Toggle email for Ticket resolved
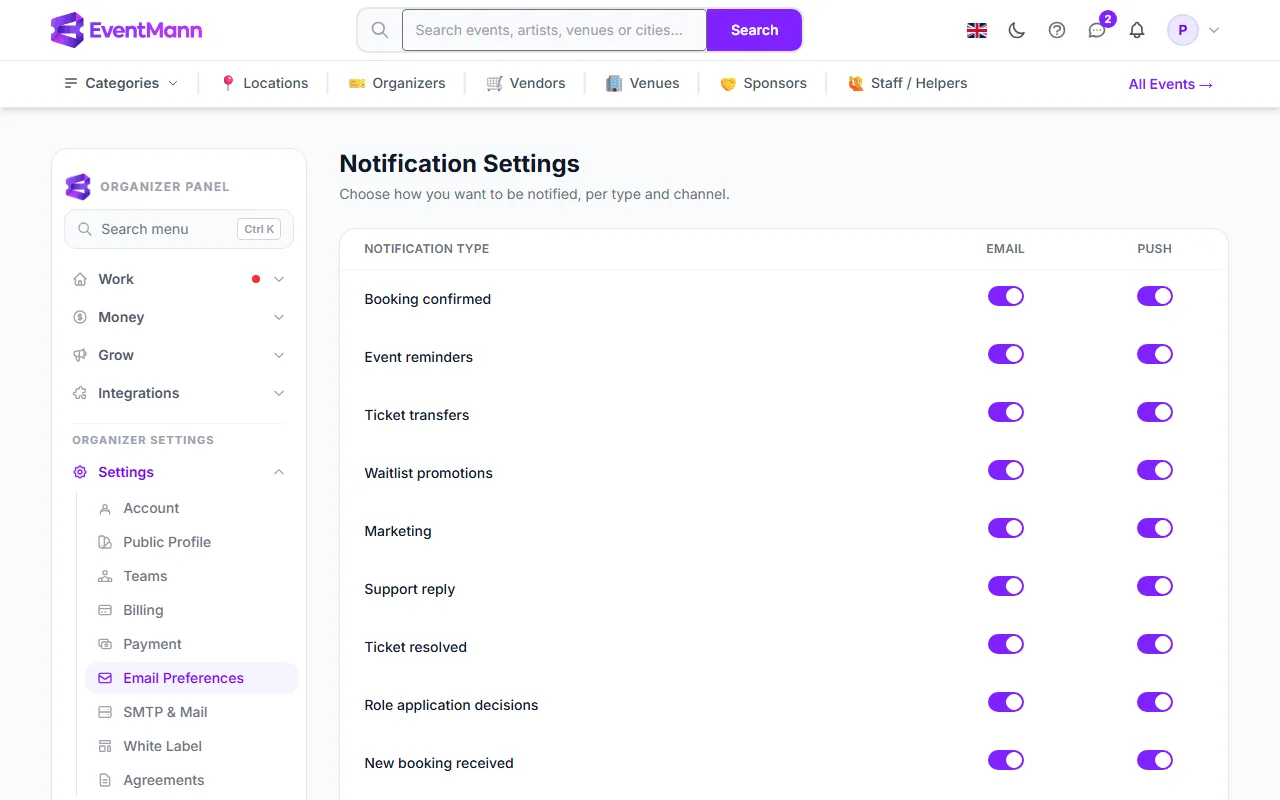This screenshot has width=1280, height=800. [1006, 644]
